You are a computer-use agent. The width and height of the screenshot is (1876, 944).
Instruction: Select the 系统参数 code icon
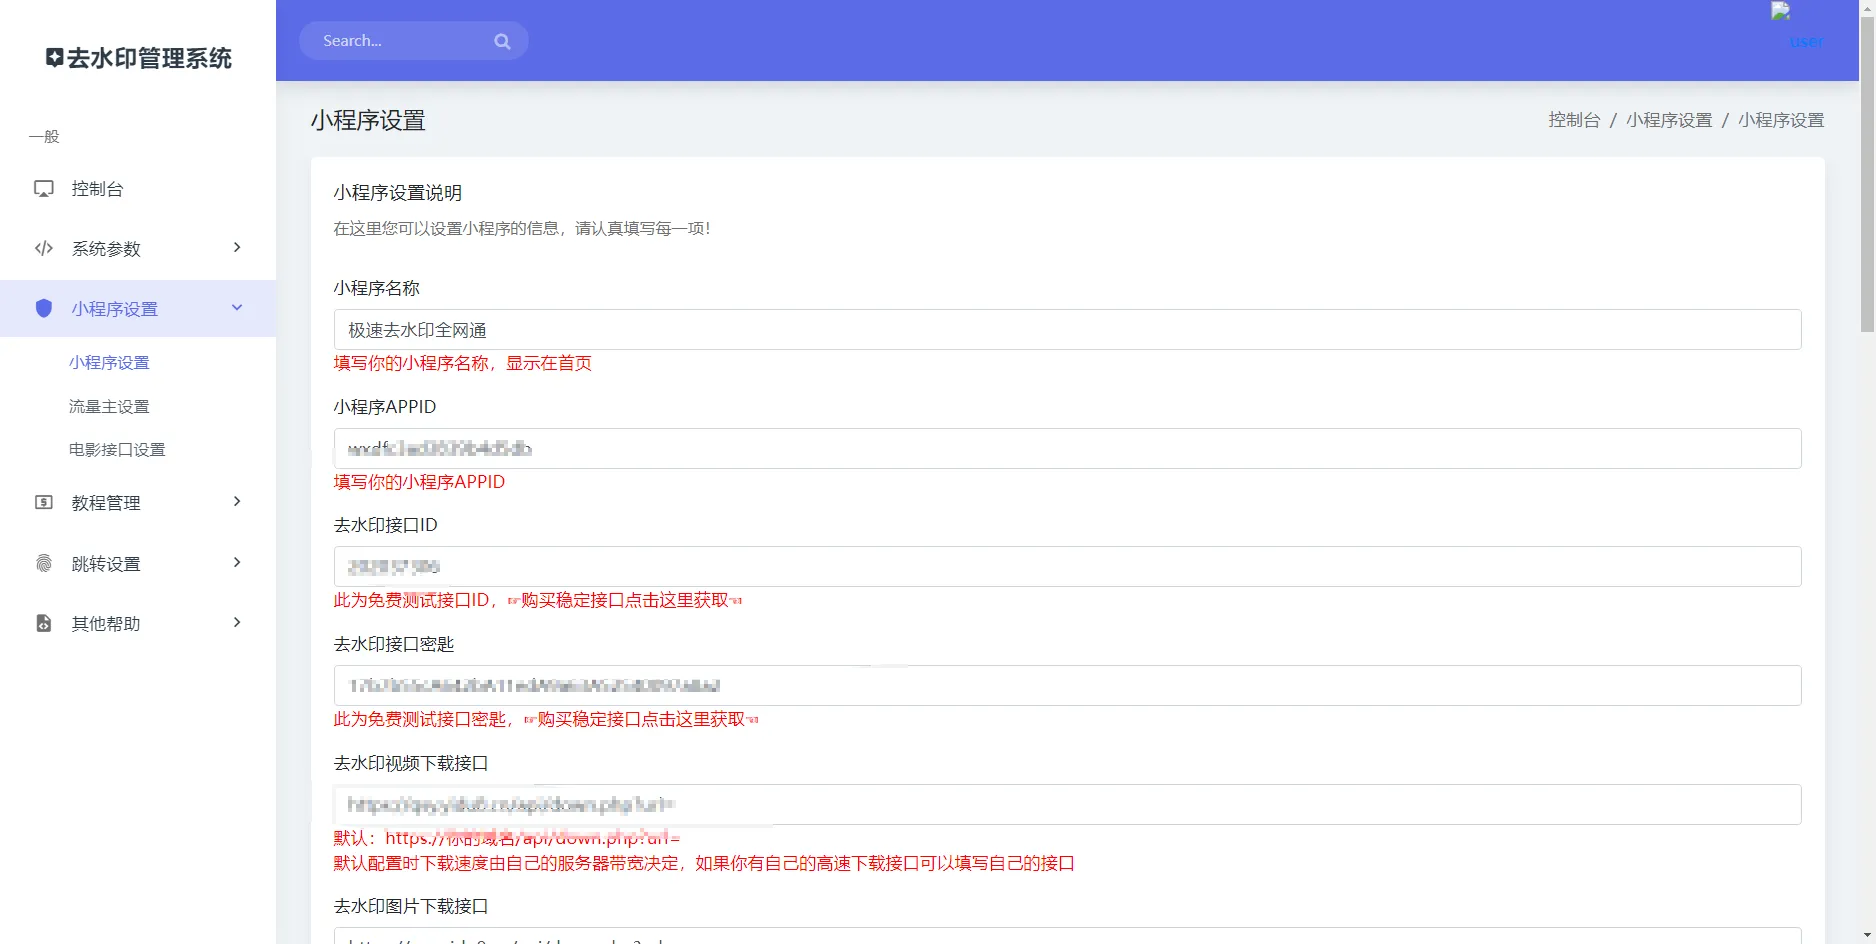pos(44,248)
